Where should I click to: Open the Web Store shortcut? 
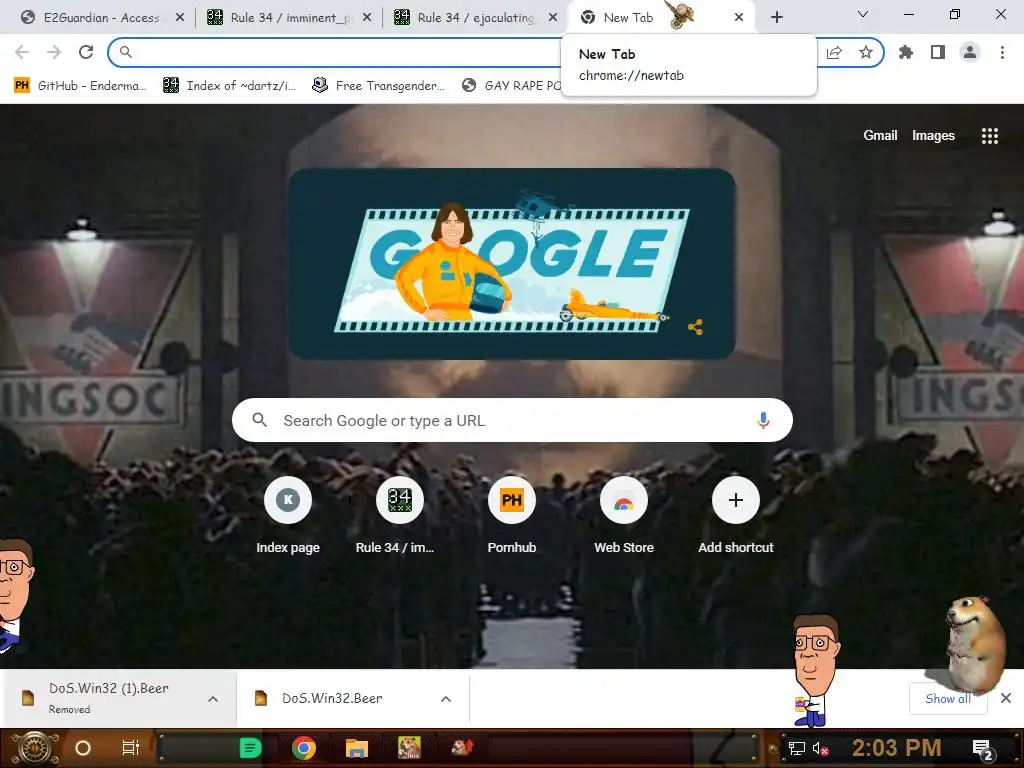[624, 516]
